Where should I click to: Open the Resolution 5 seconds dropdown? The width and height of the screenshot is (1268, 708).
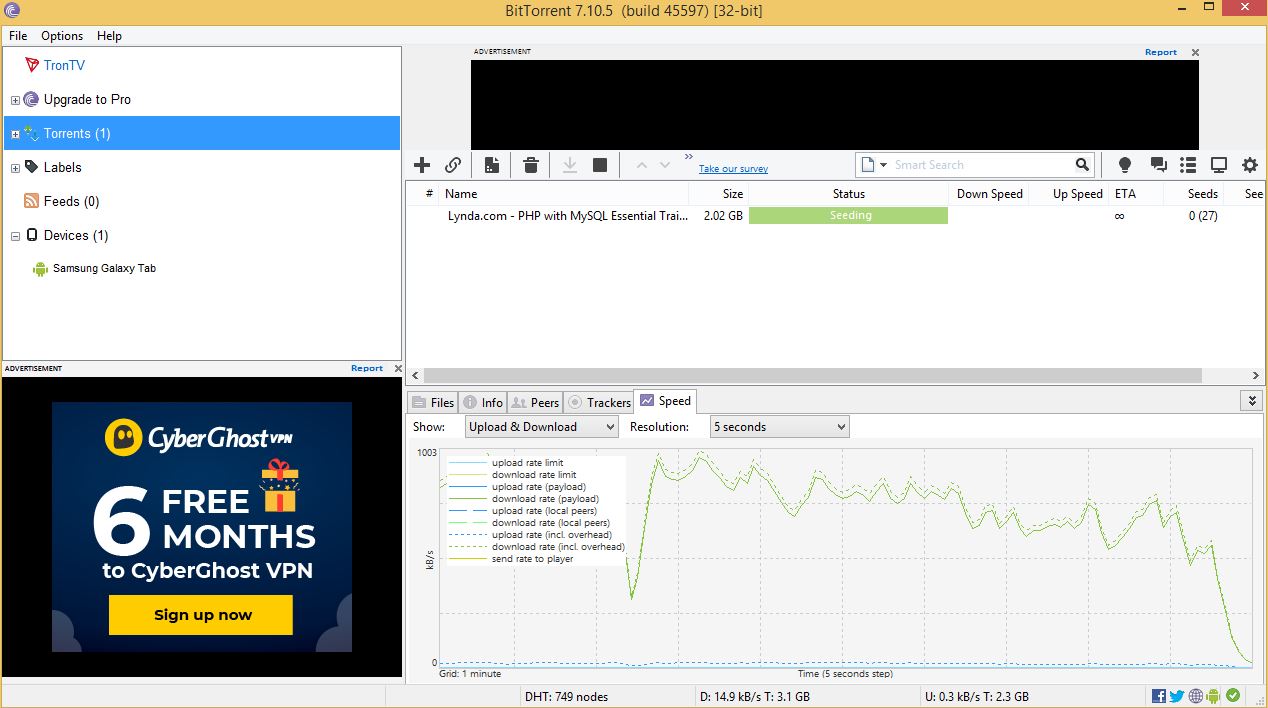point(779,427)
